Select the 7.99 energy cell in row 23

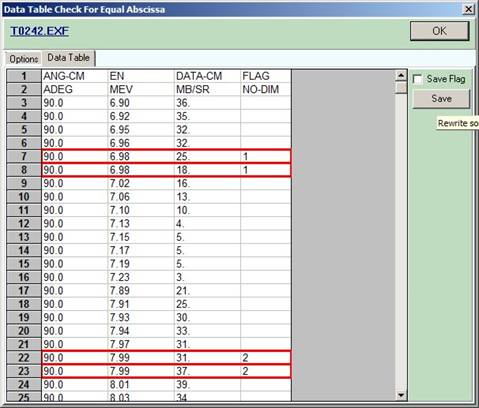coord(141,371)
